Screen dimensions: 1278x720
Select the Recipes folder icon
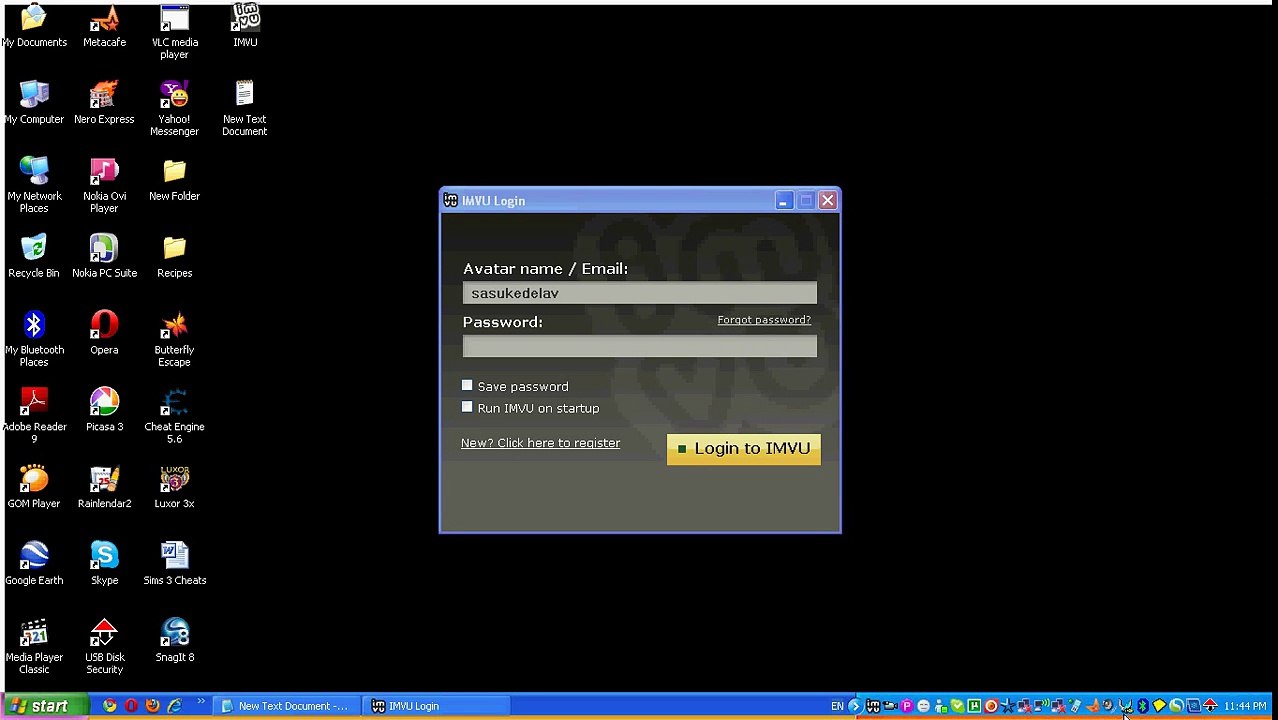click(174, 256)
